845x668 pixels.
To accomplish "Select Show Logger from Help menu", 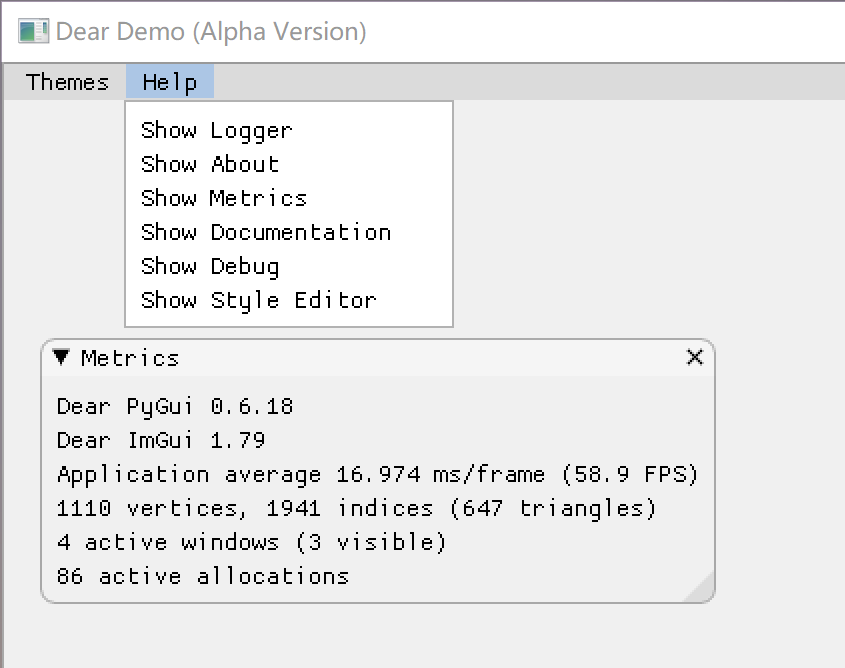I will 216,130.
